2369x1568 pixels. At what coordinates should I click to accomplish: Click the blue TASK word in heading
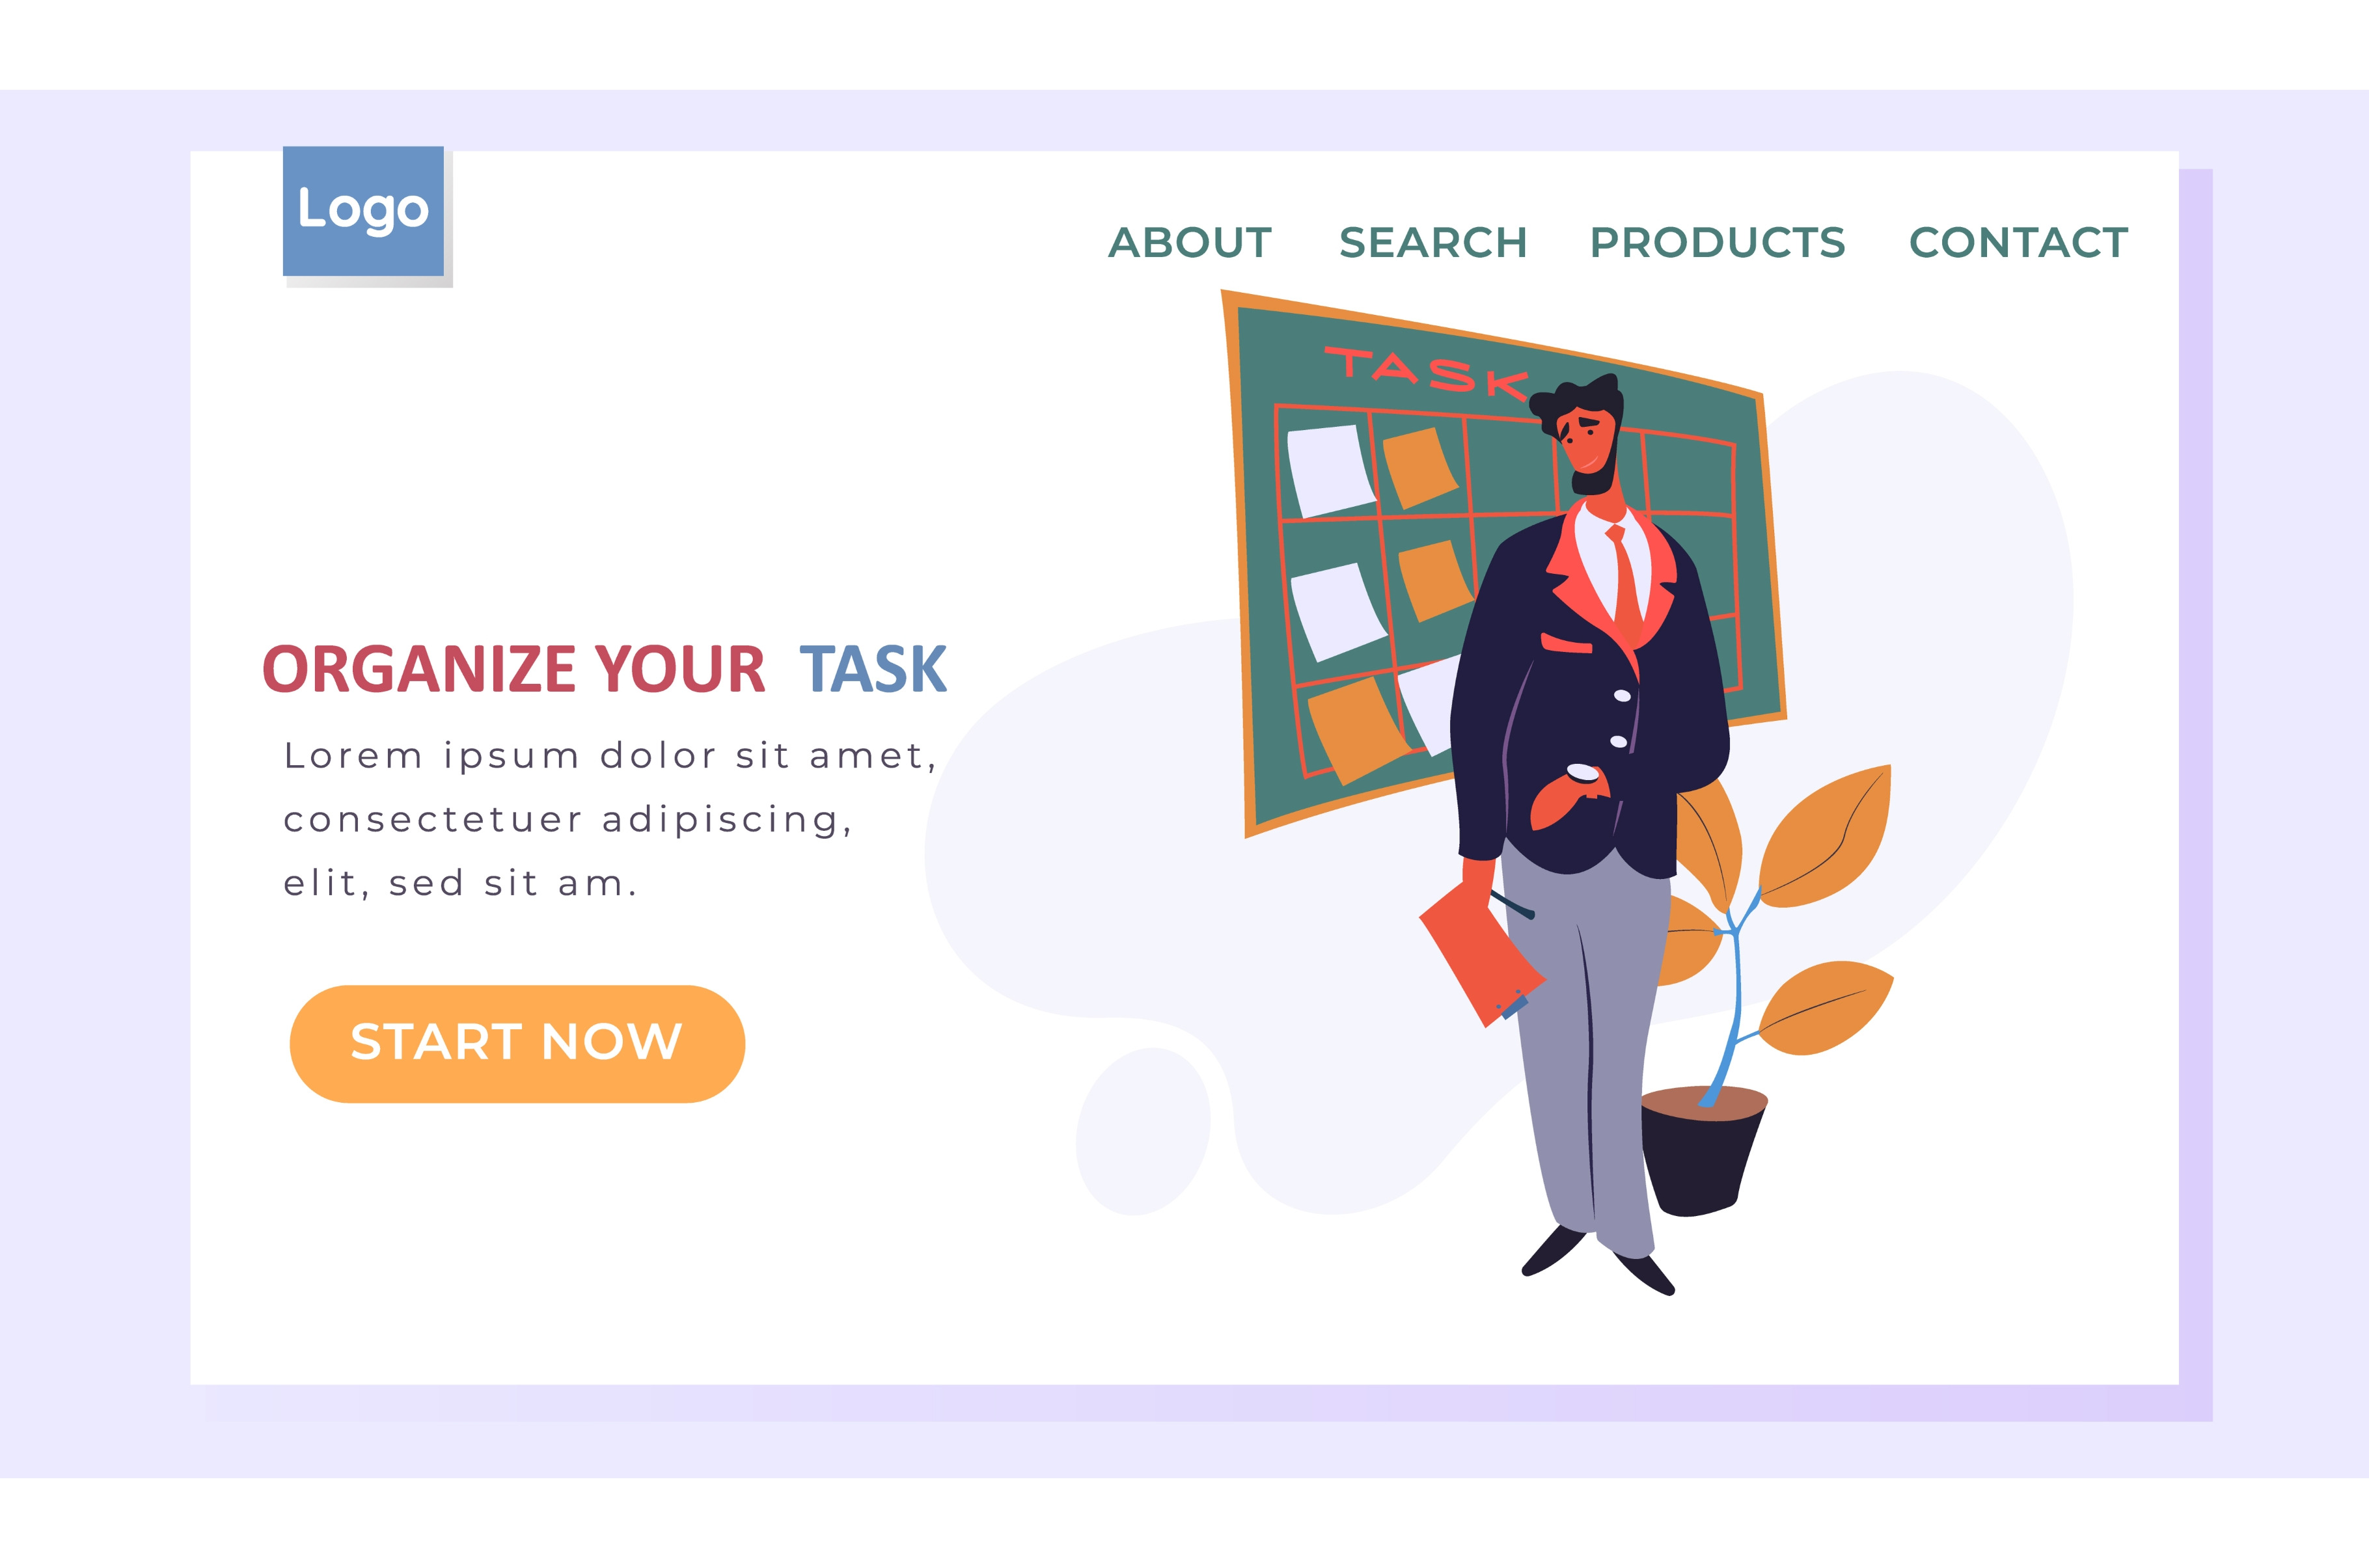pyautogui.click(x=872, y=669)
